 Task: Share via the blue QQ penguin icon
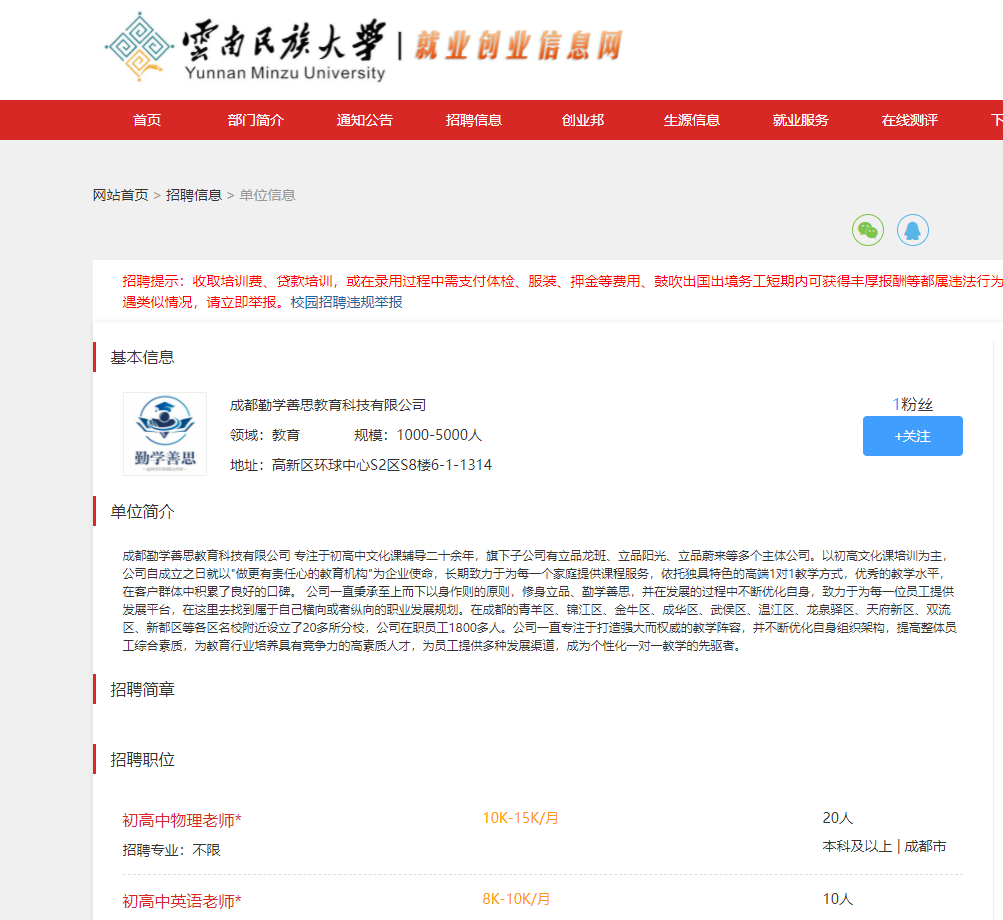coord(913,230)
